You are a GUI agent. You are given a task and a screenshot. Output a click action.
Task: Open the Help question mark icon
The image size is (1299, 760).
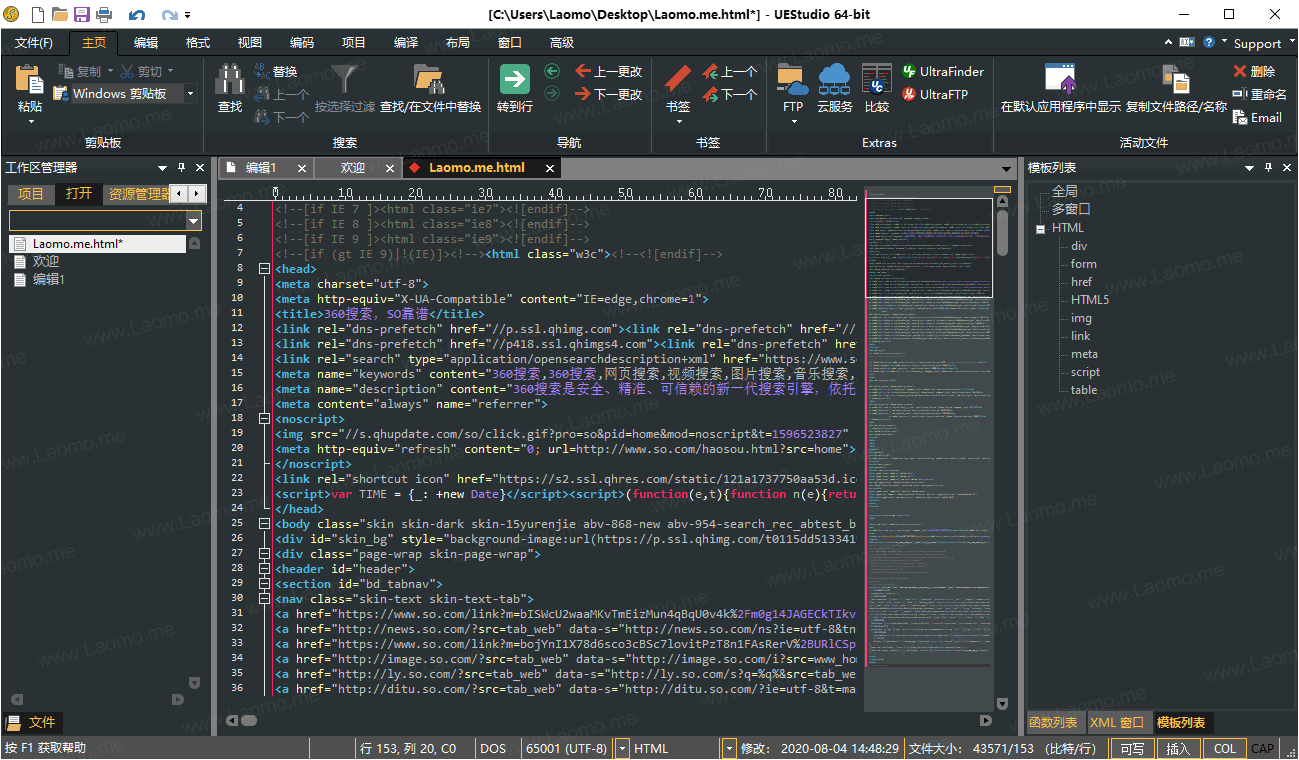pyautogui.click(x=1209, y=42)
